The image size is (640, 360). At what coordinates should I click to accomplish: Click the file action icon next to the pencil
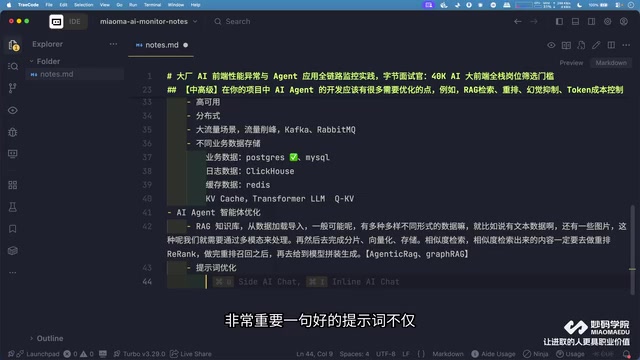point(581,45)
